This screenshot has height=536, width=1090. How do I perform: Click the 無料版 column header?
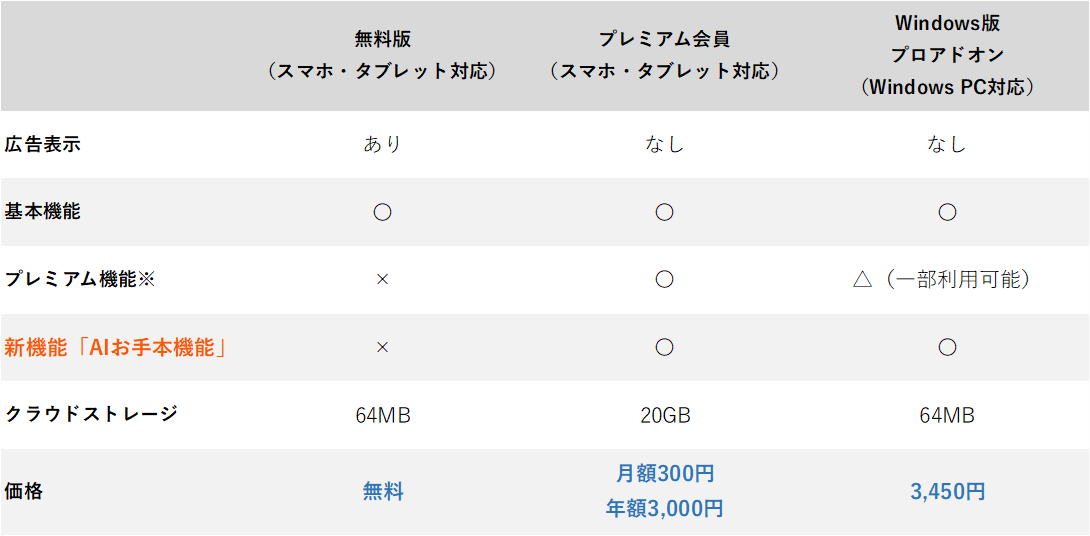click(x=382, y=39)
